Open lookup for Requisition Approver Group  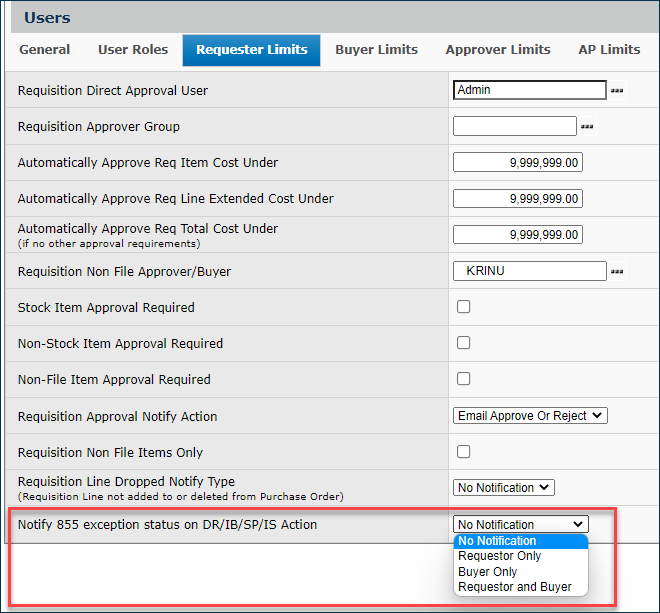(587, 127)
